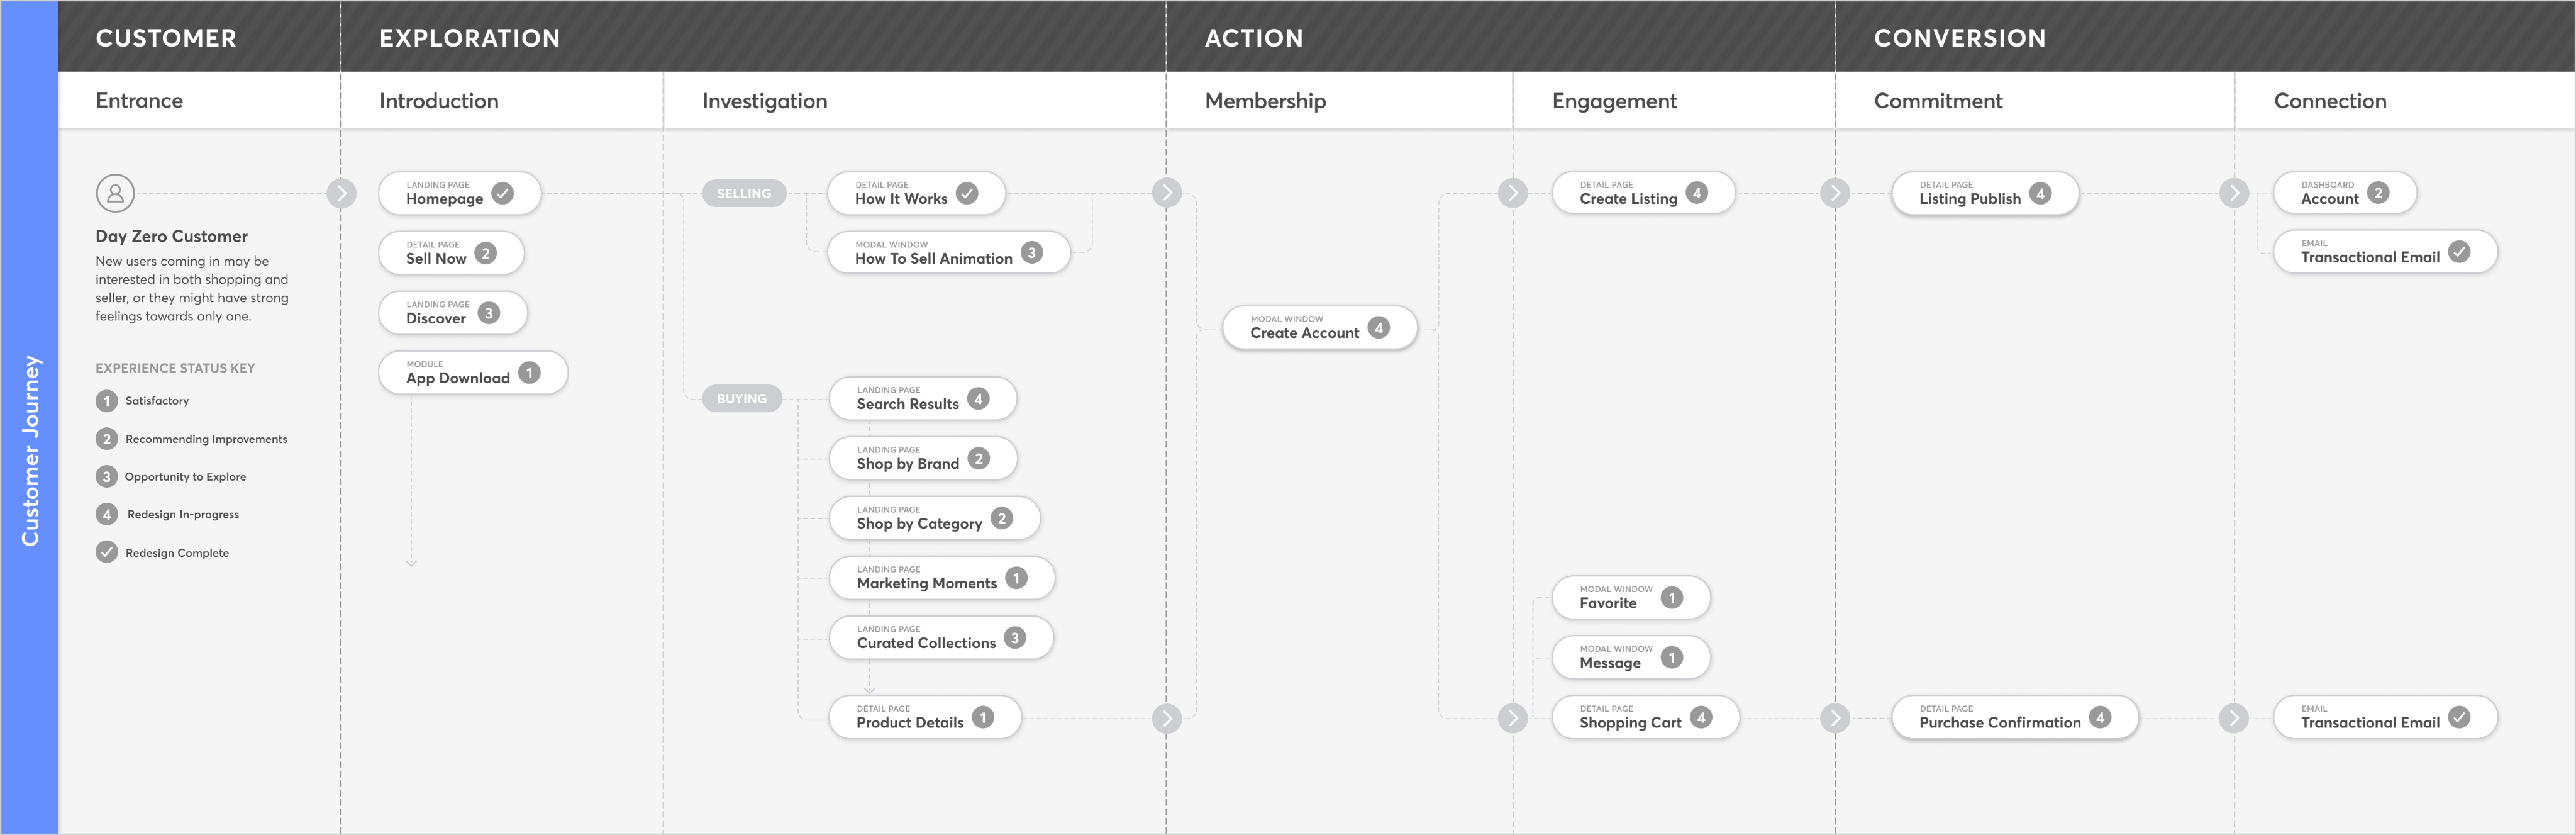Image resolution: width=2576 pixels, height=835 pixels.
Task: Click the arrow circle before Create Listing
Action: pyautogui.click(x=1512, y=193)
